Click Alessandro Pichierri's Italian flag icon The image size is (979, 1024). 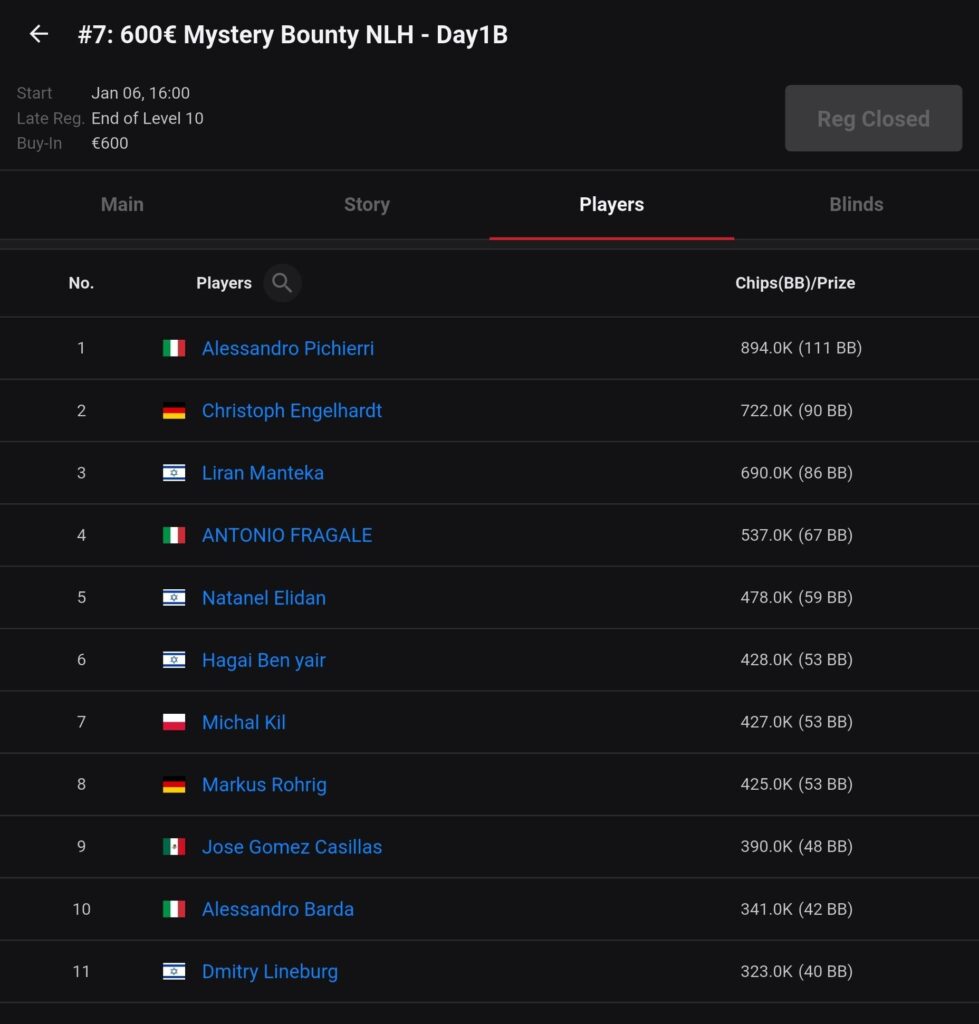(x=174, y=348)
